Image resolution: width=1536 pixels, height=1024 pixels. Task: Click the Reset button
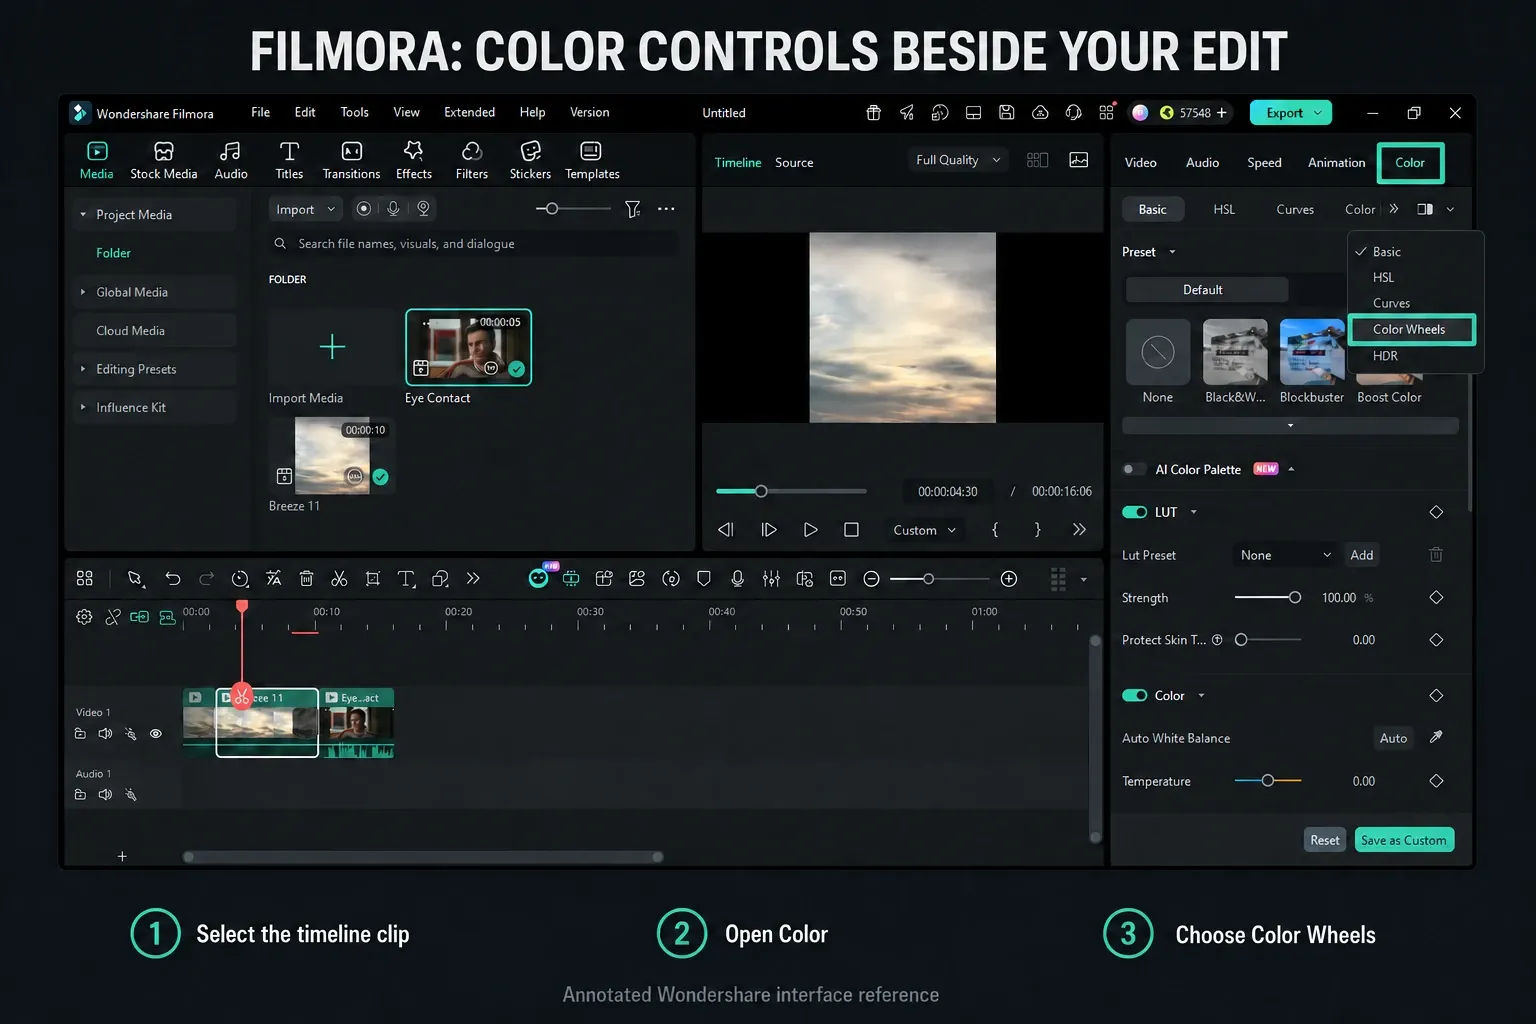point(1324,840)
